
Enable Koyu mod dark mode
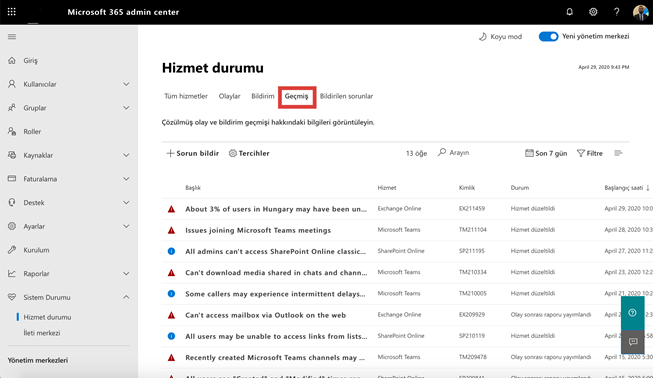coord(500,37)
